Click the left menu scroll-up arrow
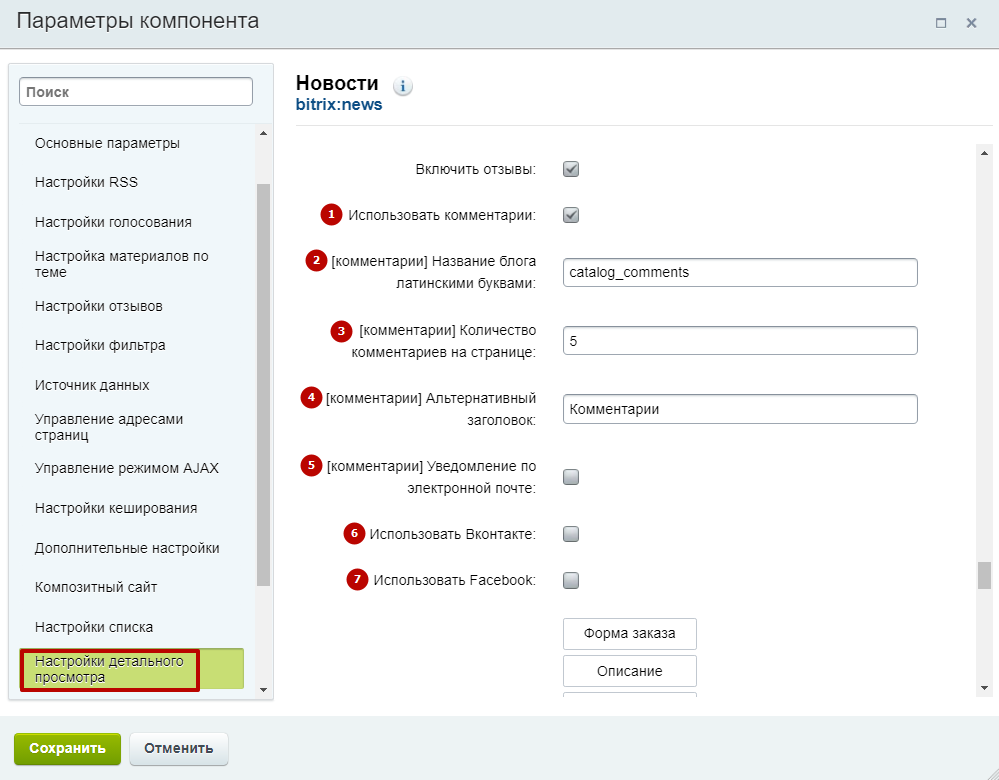999x780 pixels. [263, 133]
